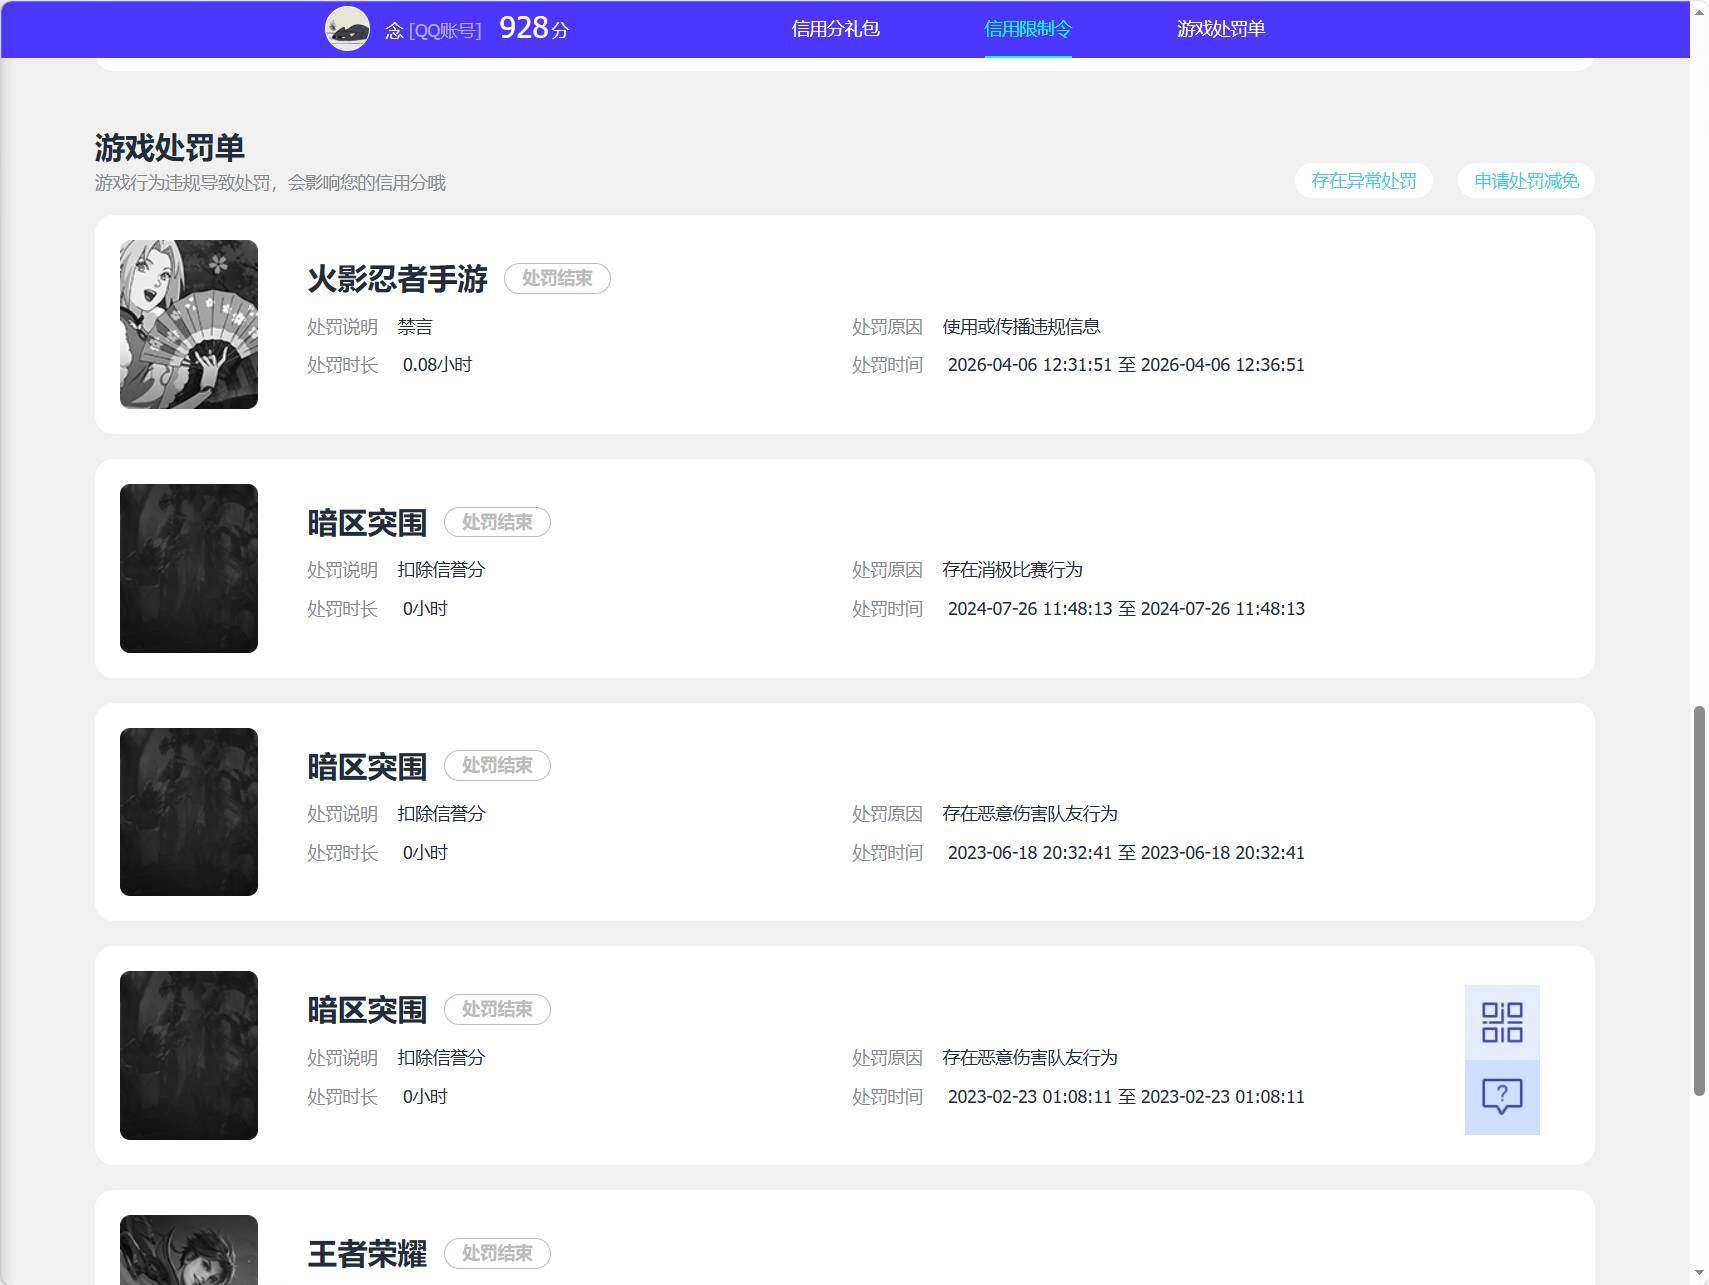Click the 处罚结束 badge on 2023-02-23 暗区突围 card
This screenshot has height=1285, width=1709.
click(x=497, y=1009)
